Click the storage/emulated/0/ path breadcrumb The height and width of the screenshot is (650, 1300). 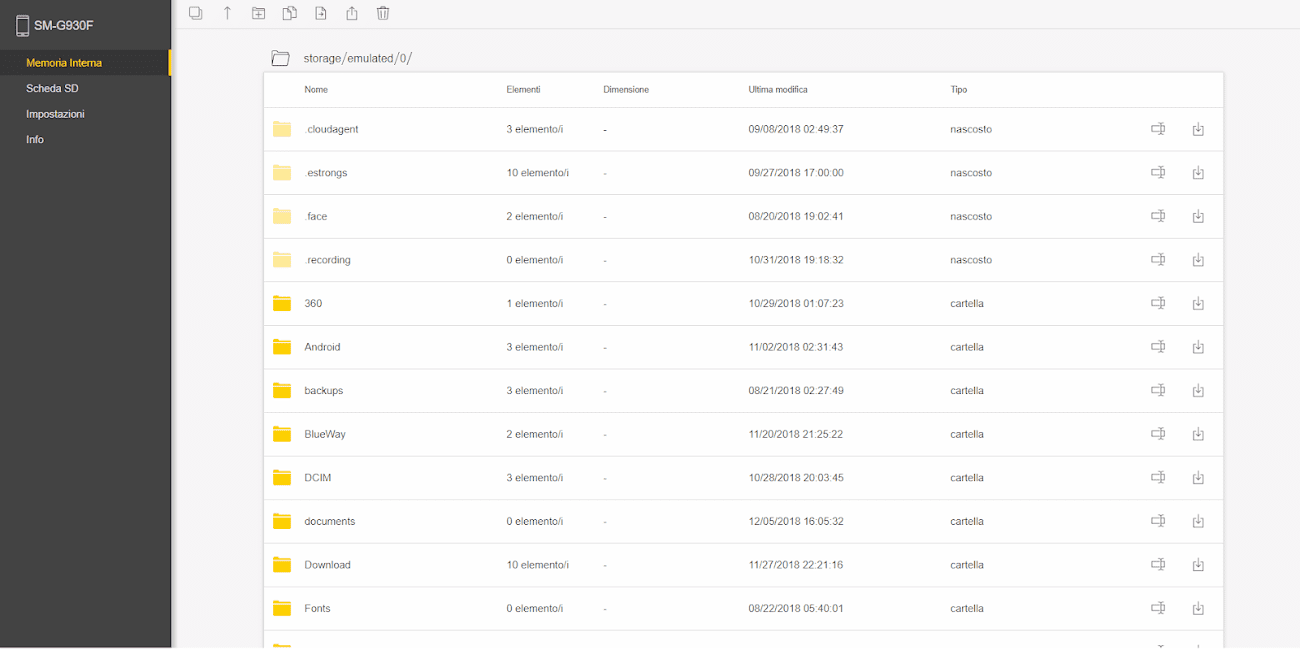358,58
